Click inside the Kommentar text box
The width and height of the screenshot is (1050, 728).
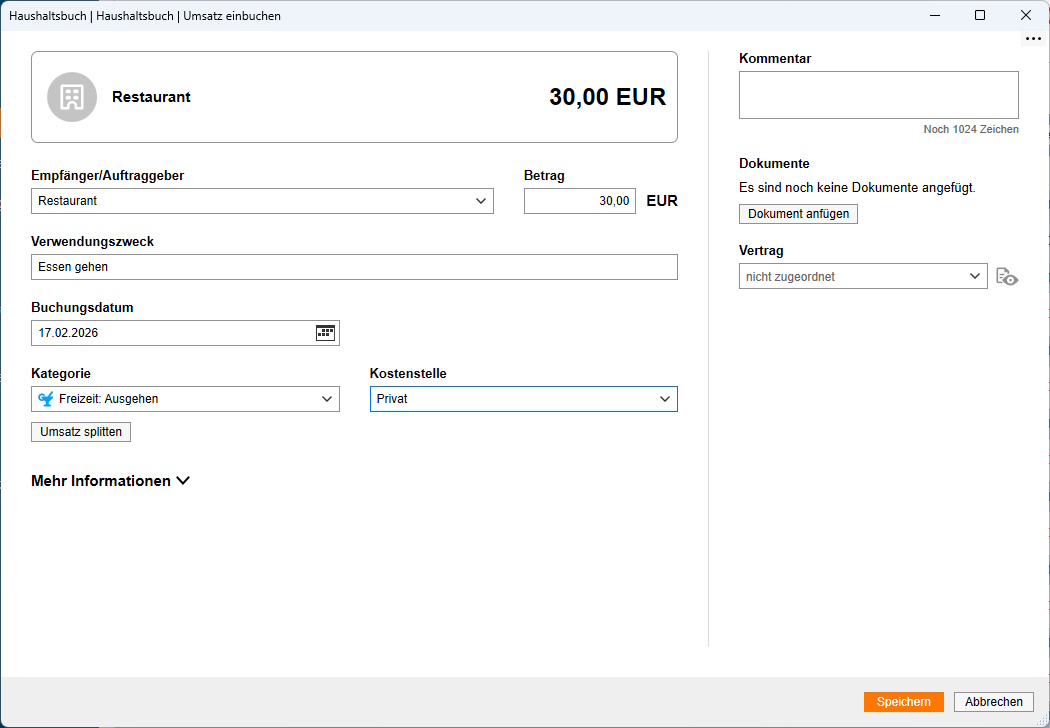pos(878,94)
